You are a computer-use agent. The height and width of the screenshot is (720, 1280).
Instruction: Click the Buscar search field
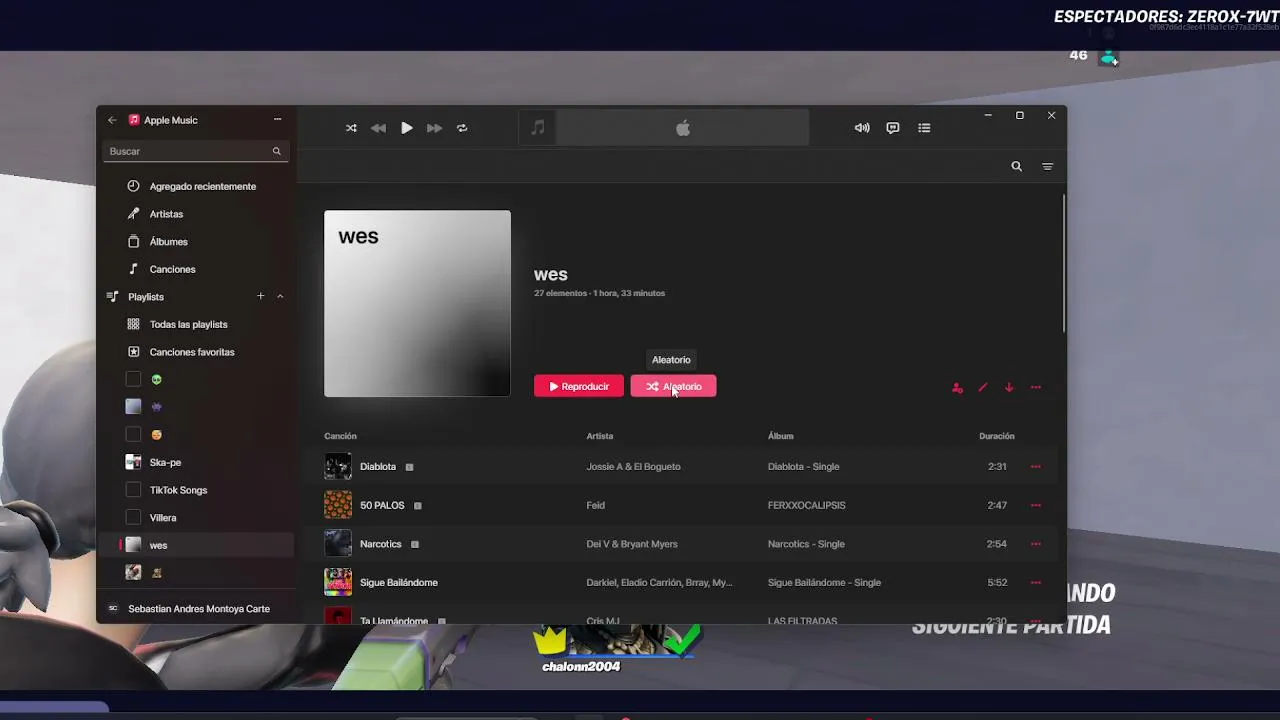[194, 151]
